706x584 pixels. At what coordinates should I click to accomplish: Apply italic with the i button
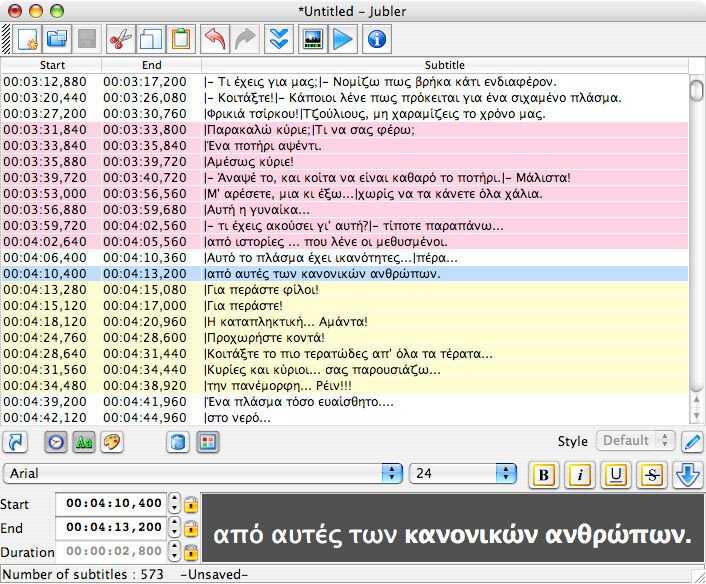[x=579, y=475]
